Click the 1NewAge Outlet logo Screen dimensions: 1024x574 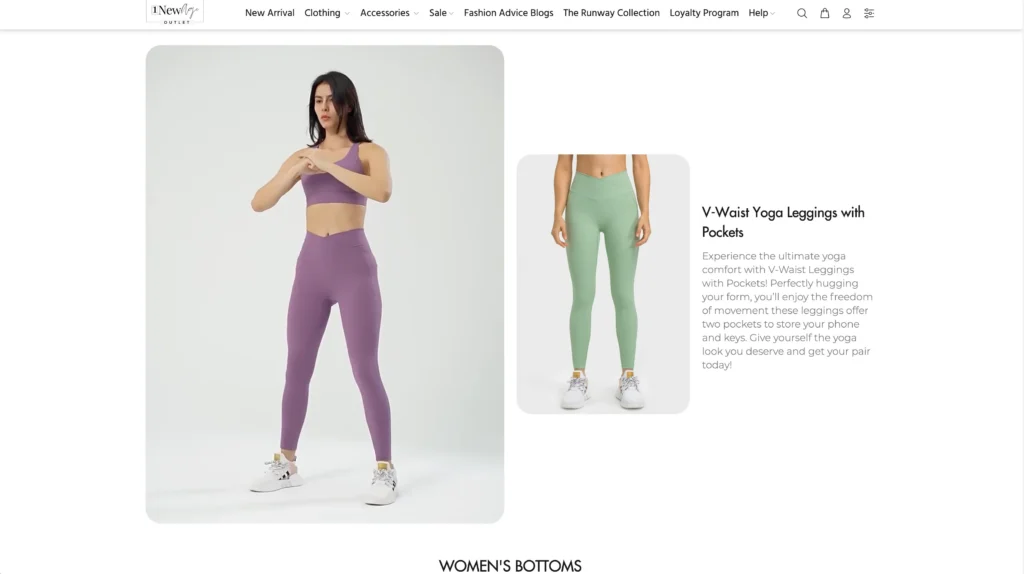point(174,12)
